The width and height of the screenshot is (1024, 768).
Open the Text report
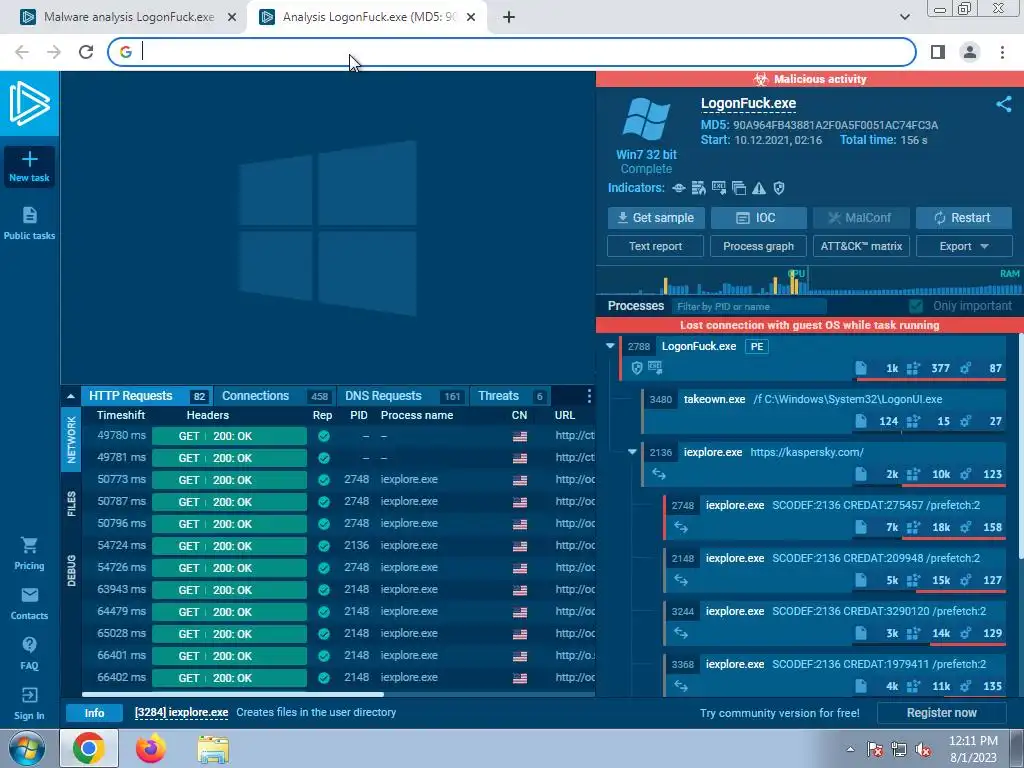[x=655, y=246]
